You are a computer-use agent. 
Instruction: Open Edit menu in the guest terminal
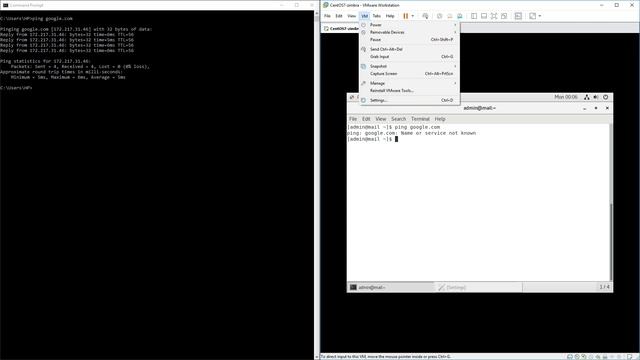pos(366,119)
